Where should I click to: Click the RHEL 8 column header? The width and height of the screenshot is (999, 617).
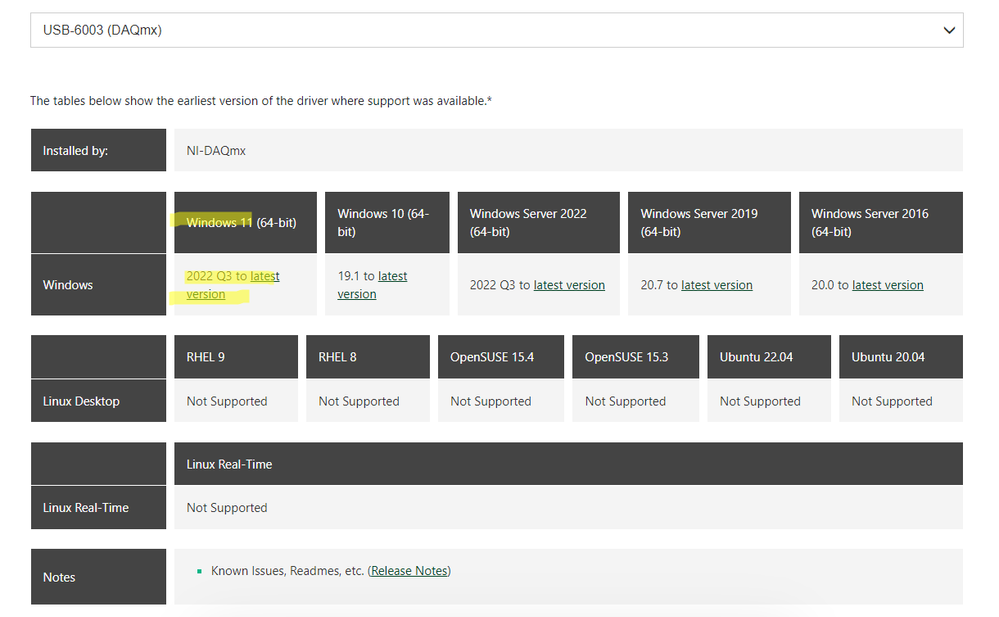368,357
